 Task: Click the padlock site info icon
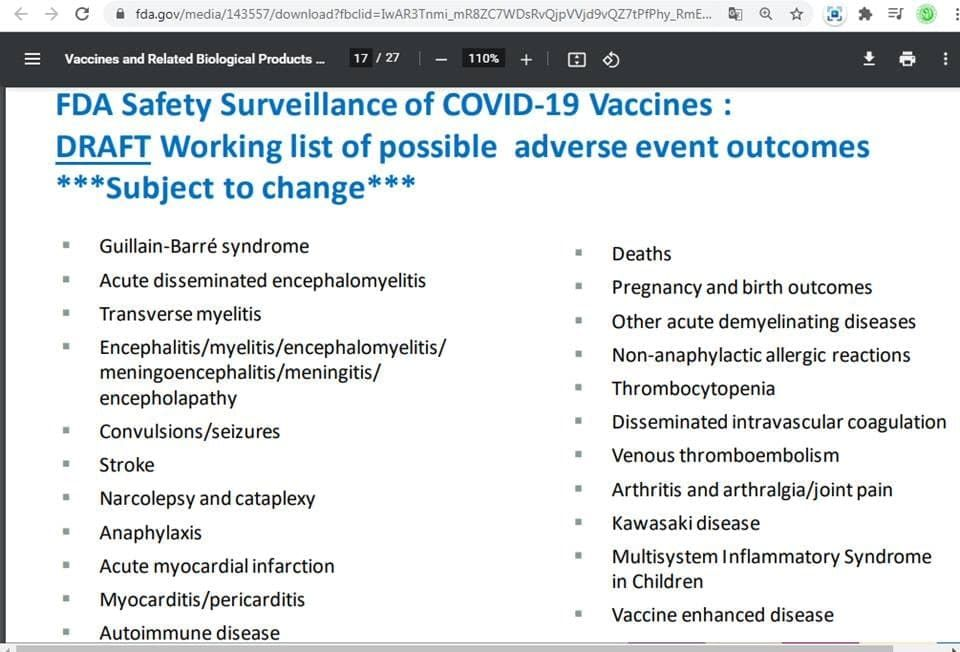pos(120,13)
